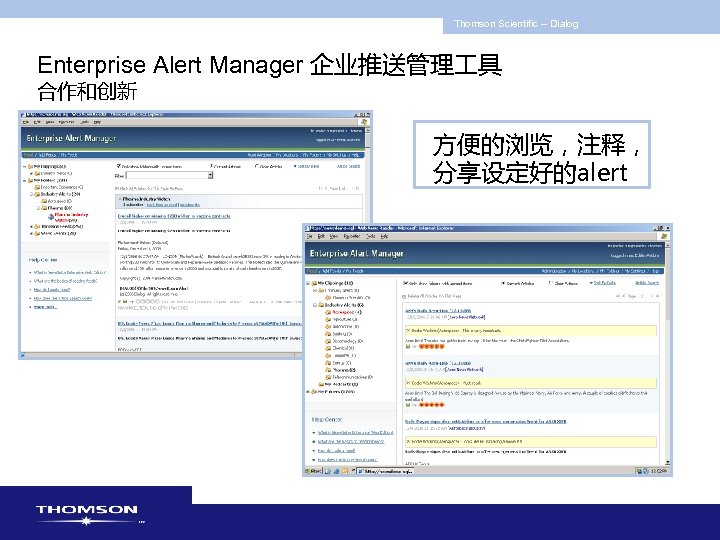
Task: Open first article title link in back window
Action: tap(174, 216)
